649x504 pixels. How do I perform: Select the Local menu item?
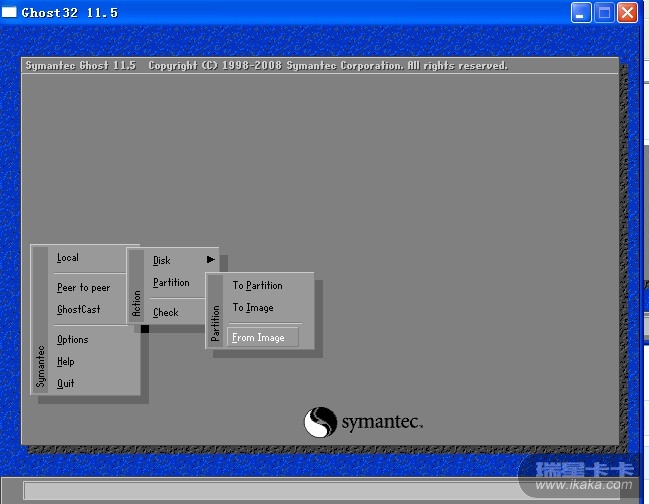point(68,258)
